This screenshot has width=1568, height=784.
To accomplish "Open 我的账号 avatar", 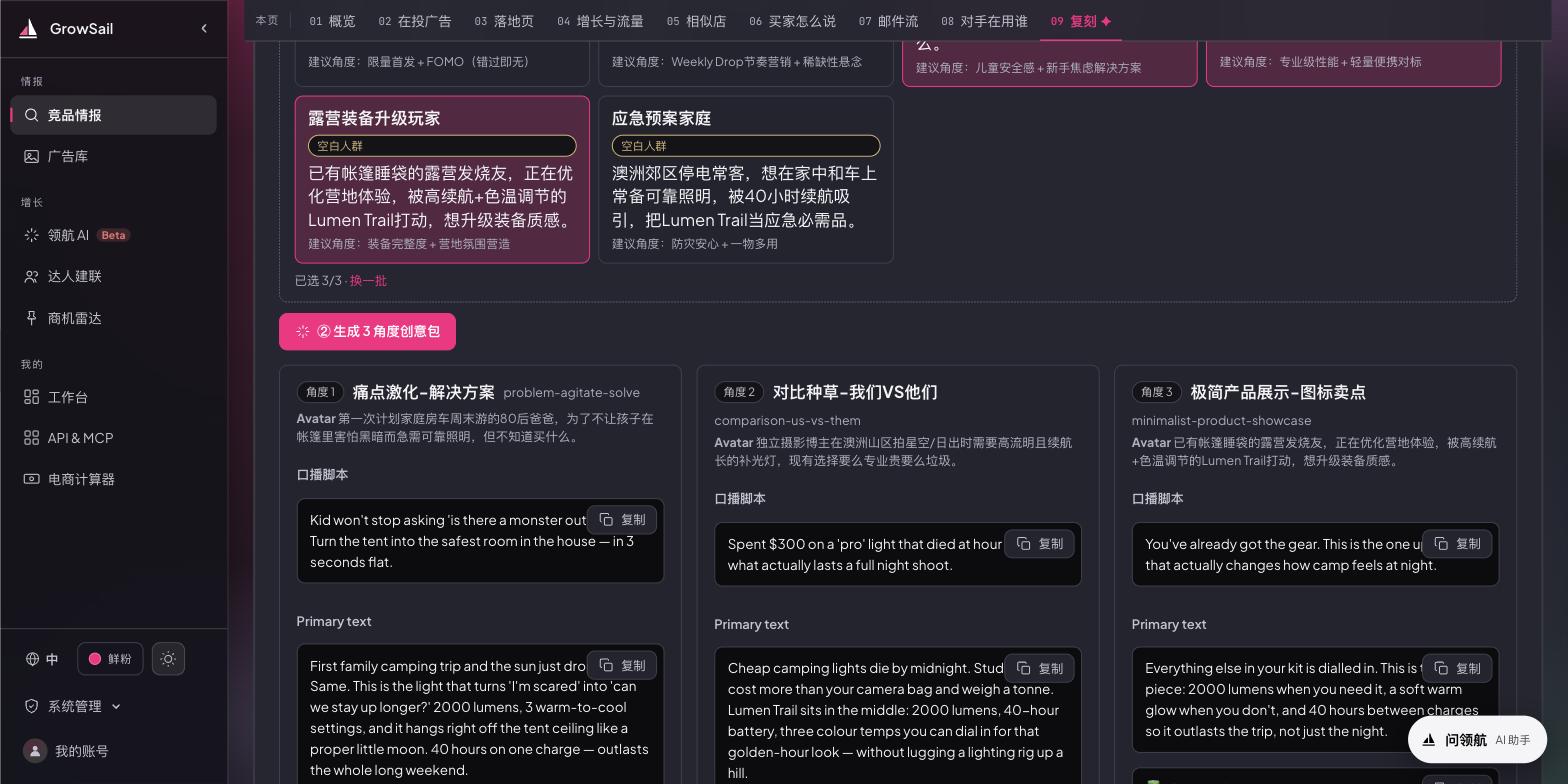I will tap(35, 751).
